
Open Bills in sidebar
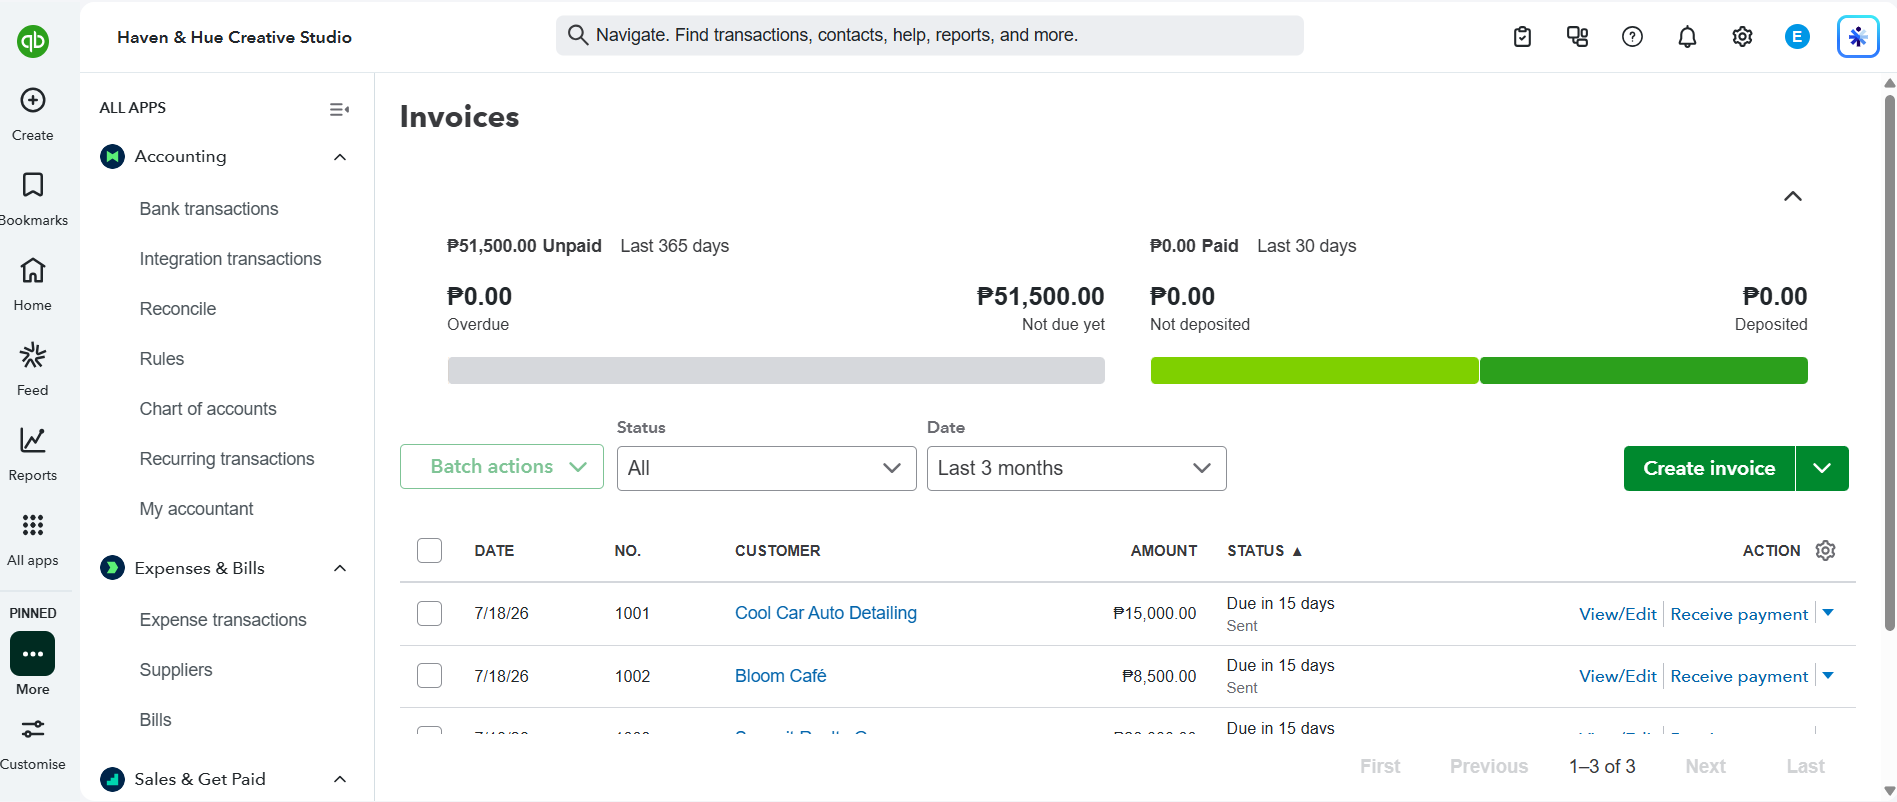pyautogui.click(x=156, y=720)
